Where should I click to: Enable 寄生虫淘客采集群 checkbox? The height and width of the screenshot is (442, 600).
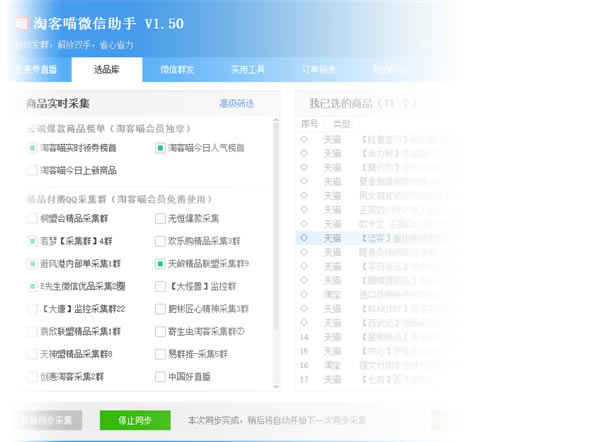(x=160, y=331)
